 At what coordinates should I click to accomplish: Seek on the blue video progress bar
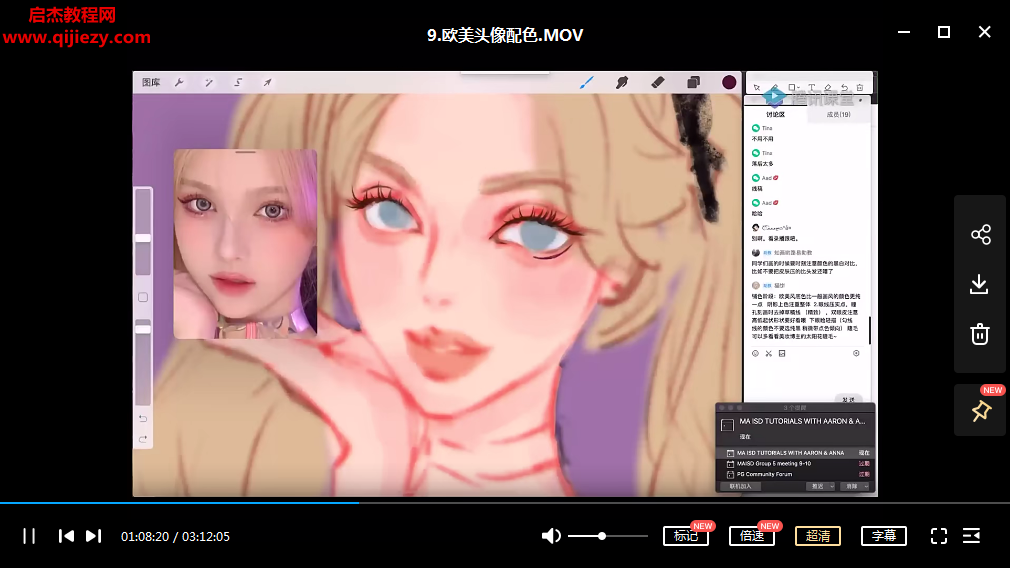pyautogui.click(x=180, y=502)
